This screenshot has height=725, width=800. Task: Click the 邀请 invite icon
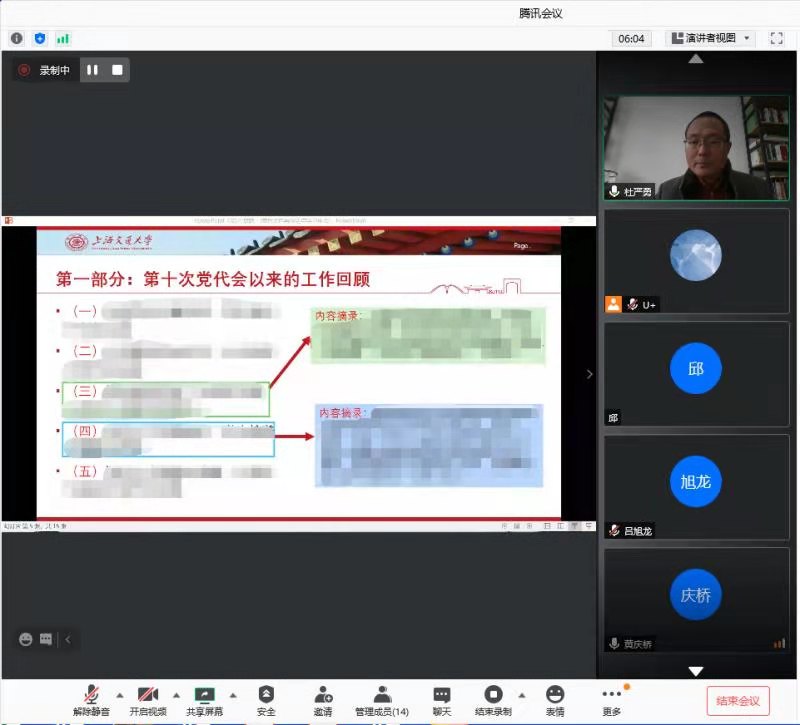click(323, 700)
